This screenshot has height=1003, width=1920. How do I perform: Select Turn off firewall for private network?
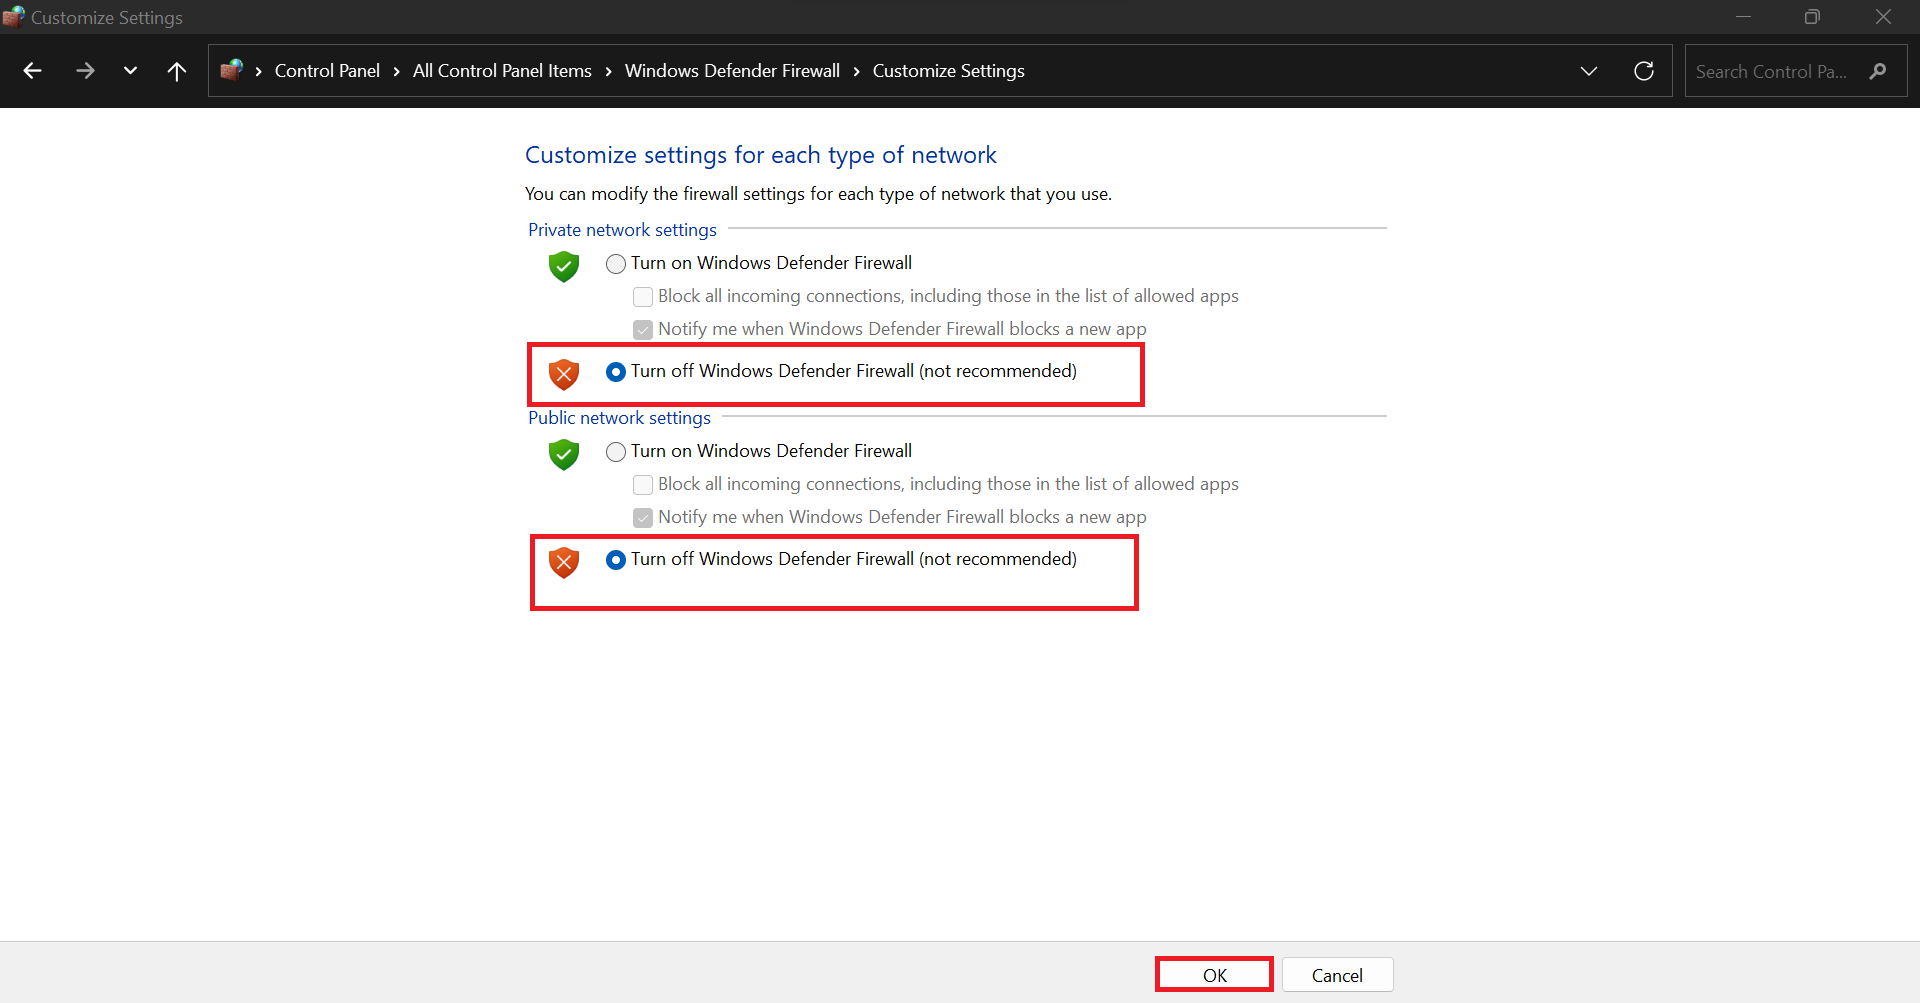coord(616,371)
